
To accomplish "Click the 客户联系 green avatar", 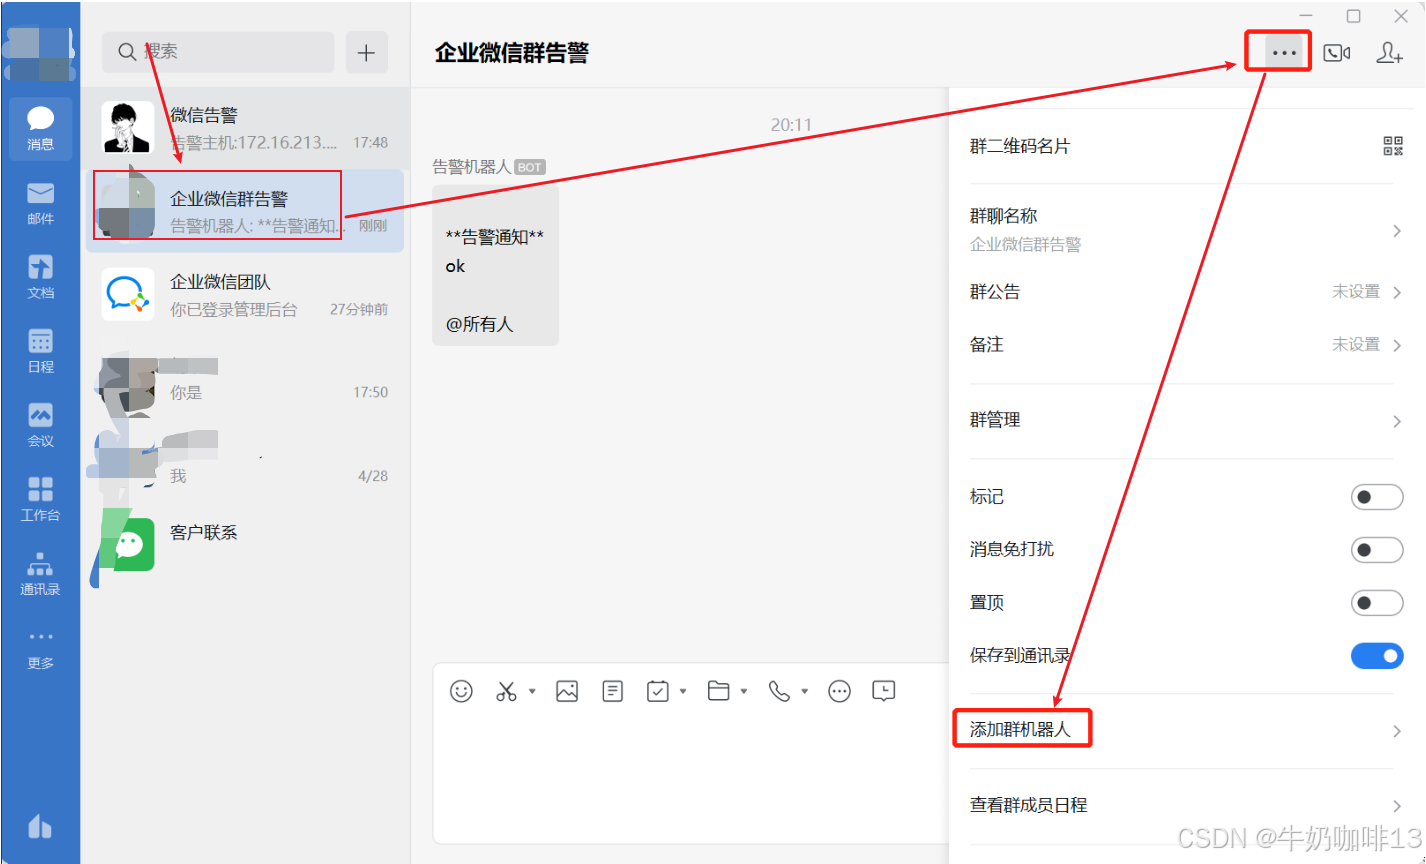I will tap(128, 544).
